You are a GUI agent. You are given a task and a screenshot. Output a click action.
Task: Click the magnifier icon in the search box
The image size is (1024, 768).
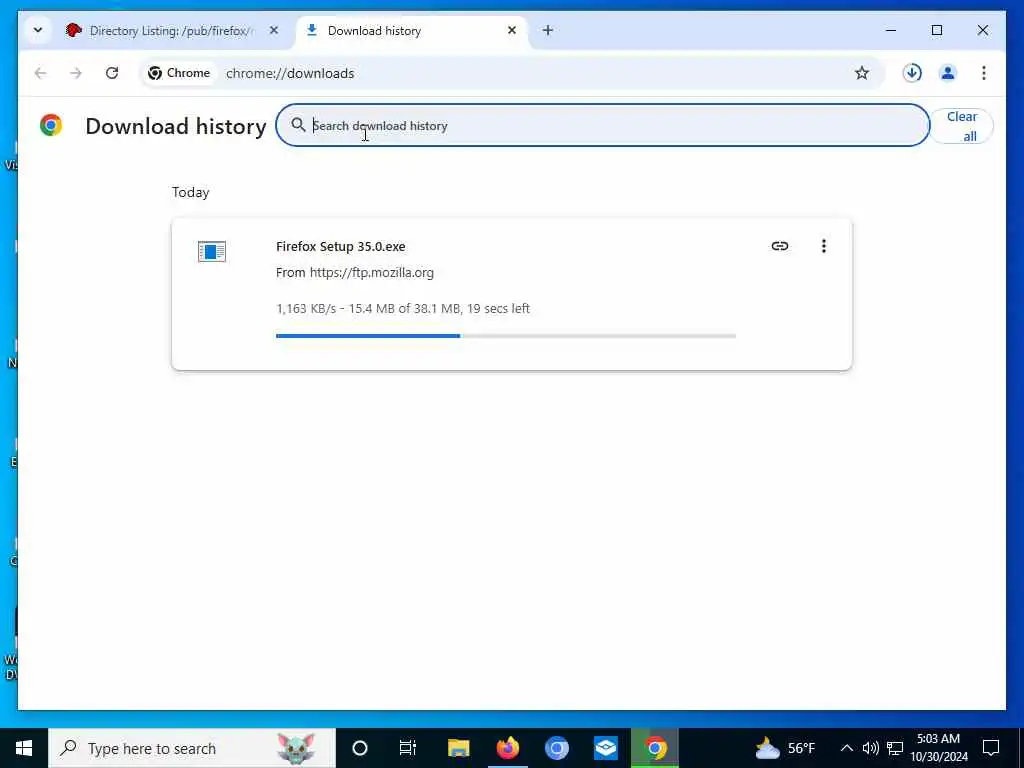(298, 125)
